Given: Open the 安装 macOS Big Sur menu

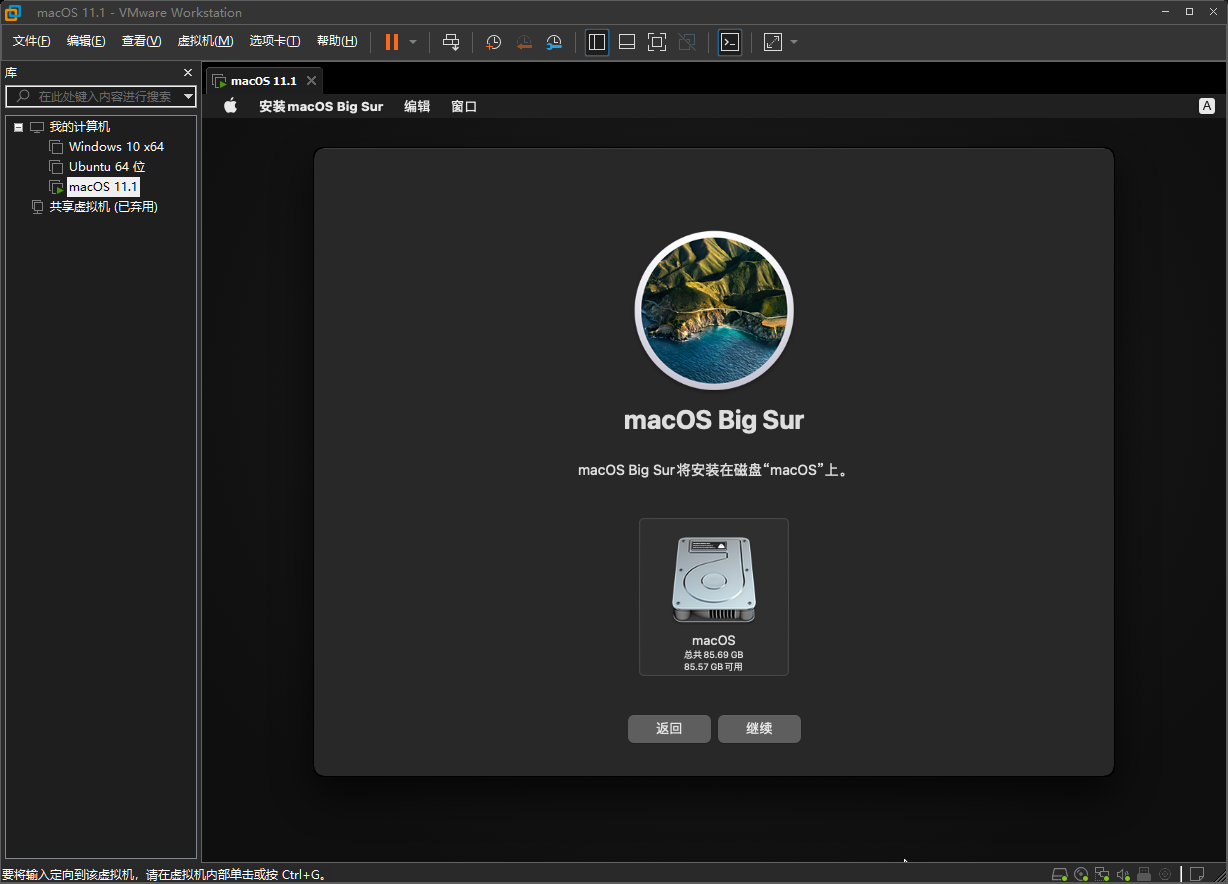Looking at the screenshot, I should pos(321,106).
